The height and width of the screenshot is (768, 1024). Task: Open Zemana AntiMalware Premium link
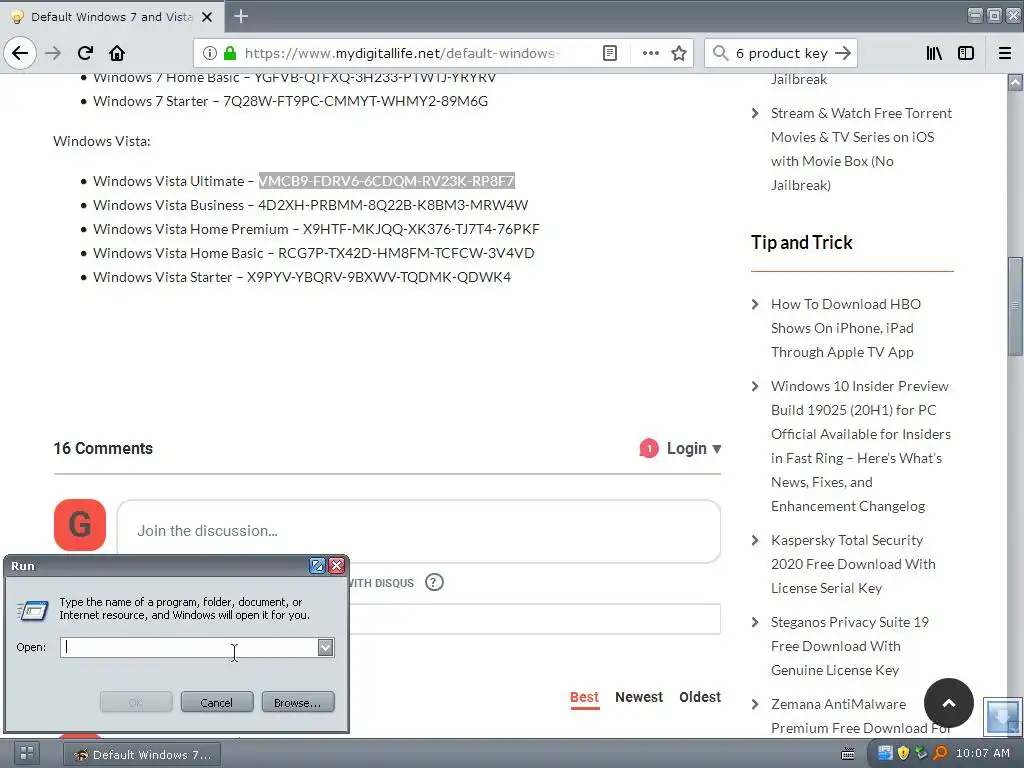[x=861, y=716]
